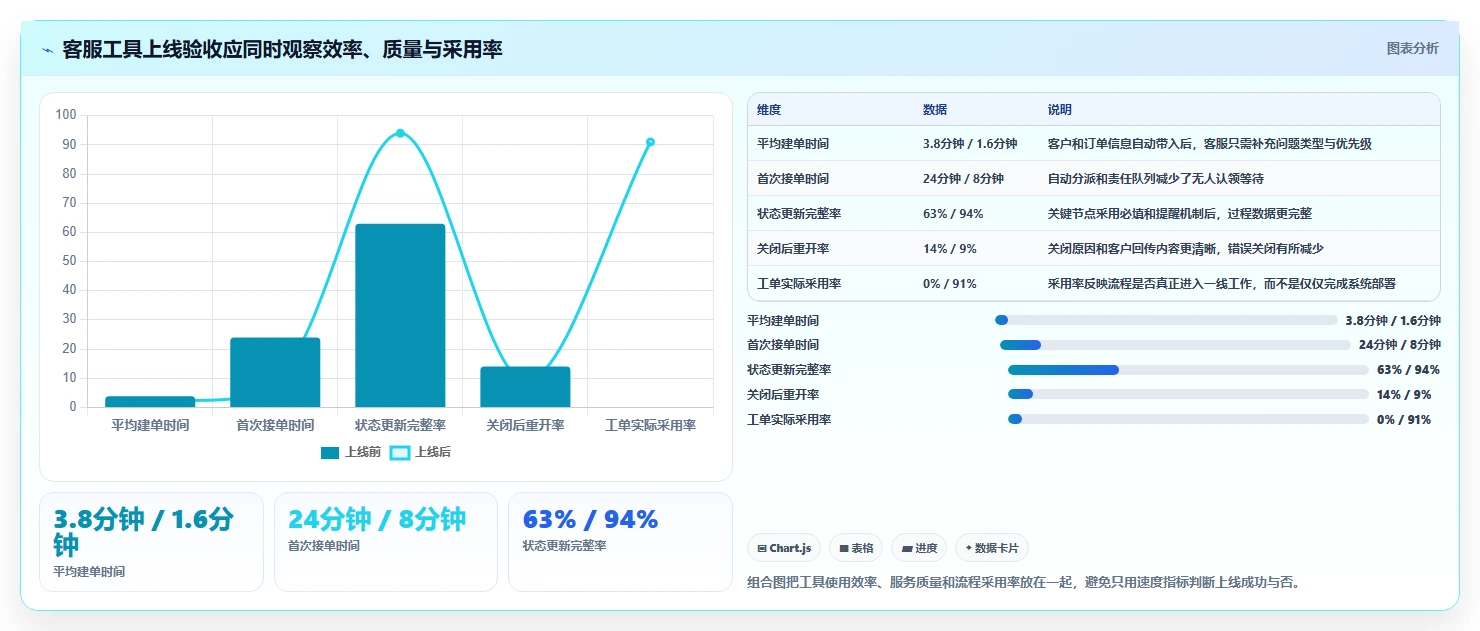Click the 状态更新完整率 progress bar

click(1188, 370)
